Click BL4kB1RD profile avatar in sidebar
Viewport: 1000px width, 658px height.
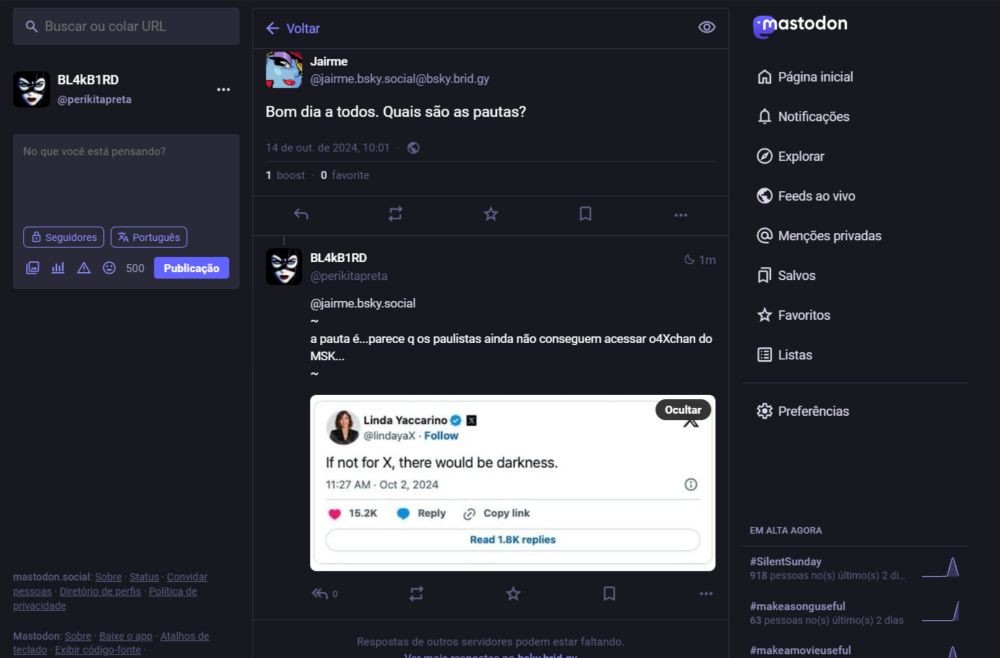(31, 89)
